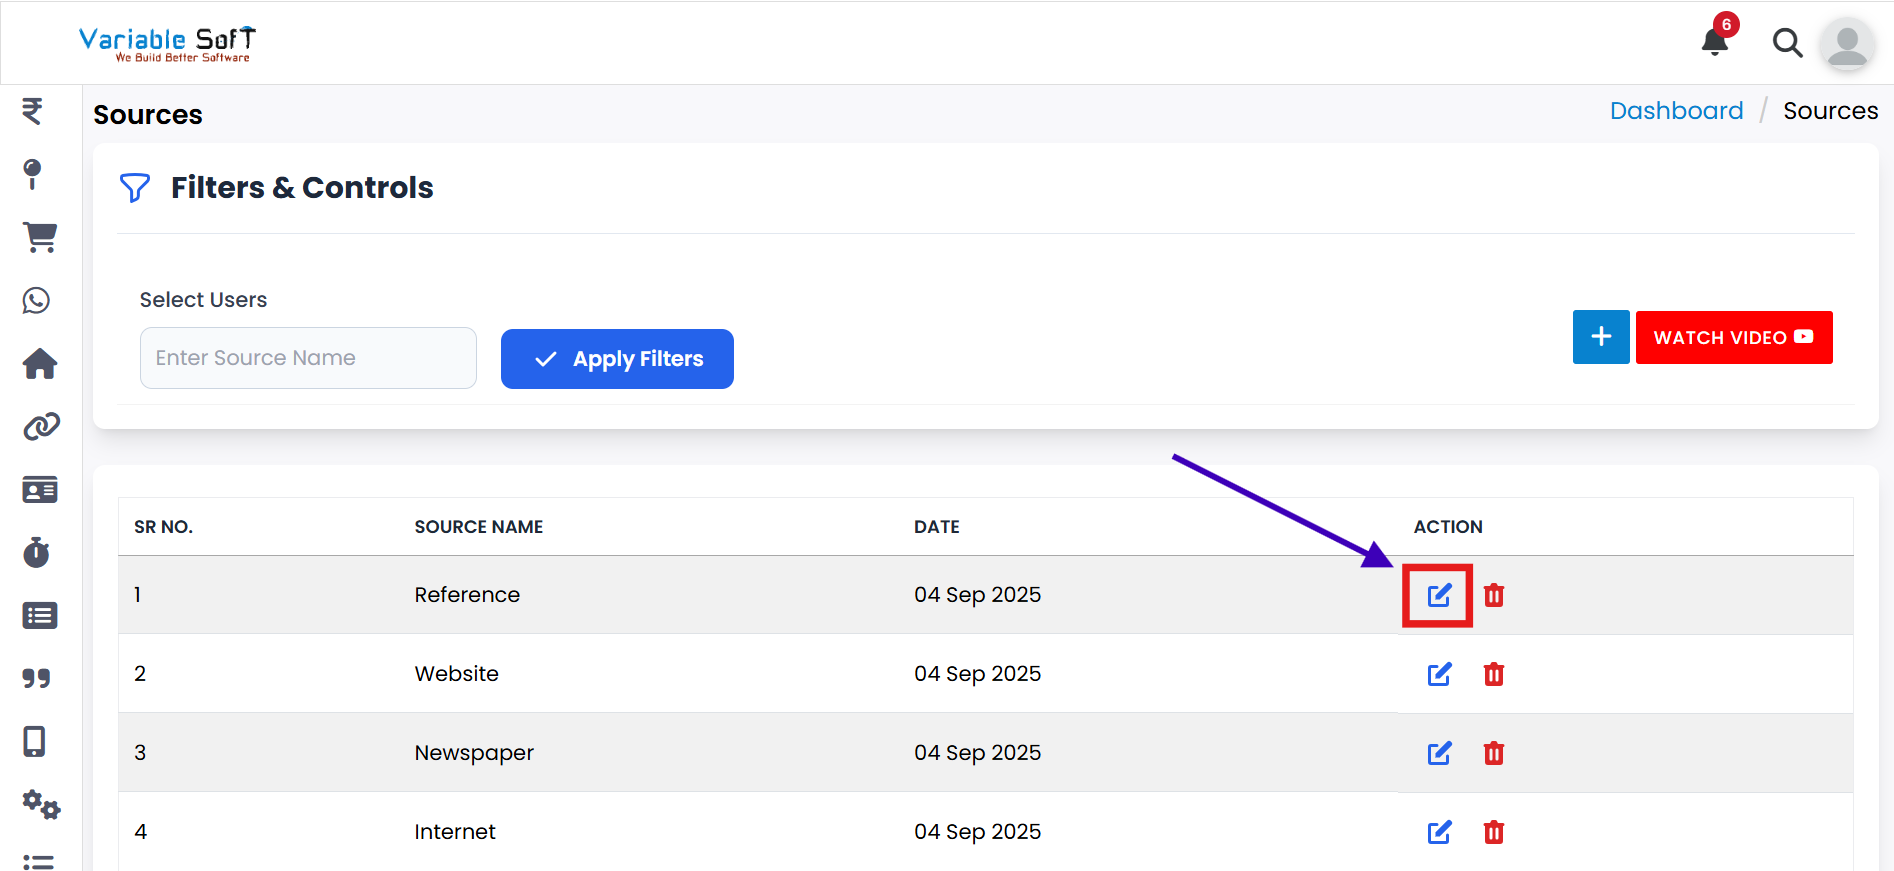
Task: Open the WhatsApp sidebar icon
Action: tap(37, 300)
